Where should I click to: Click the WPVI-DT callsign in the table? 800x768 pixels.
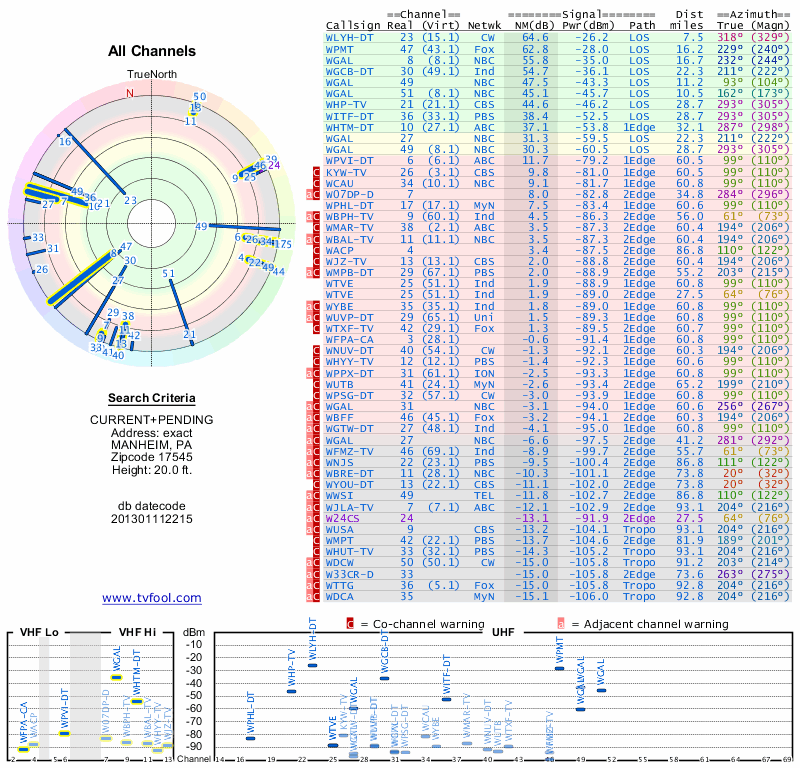(x=349, y=161)
